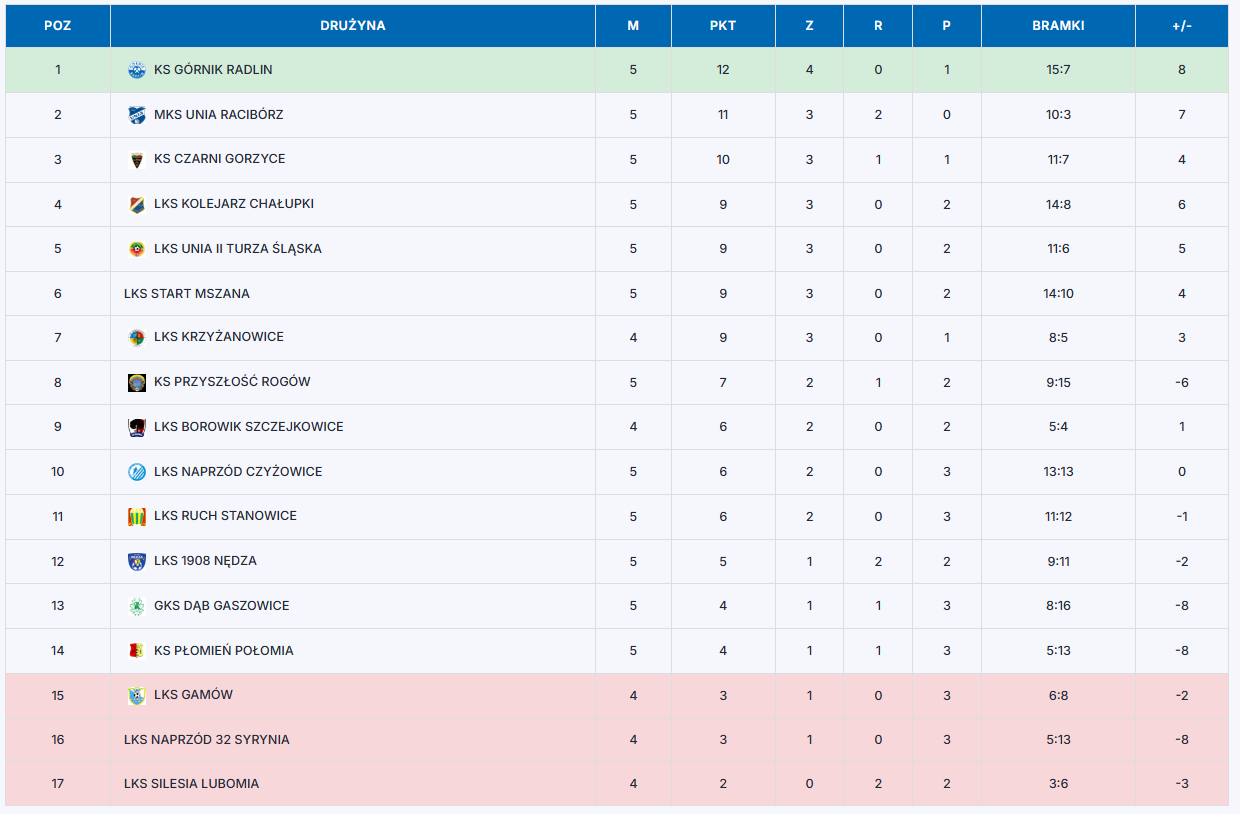Open LKS Start Mszana team link

pyautogui.click(x=187, y=294)
